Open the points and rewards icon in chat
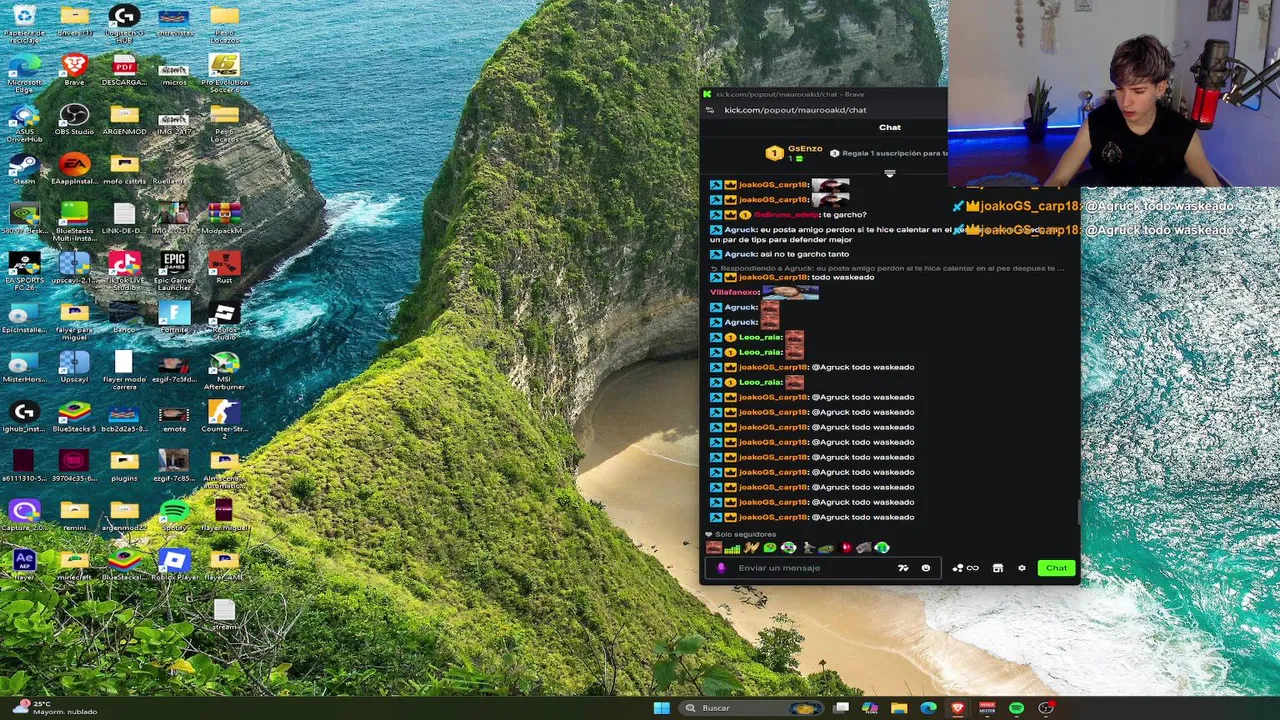The height and width of the screenshot is (720, 1280). pos(965,568)
